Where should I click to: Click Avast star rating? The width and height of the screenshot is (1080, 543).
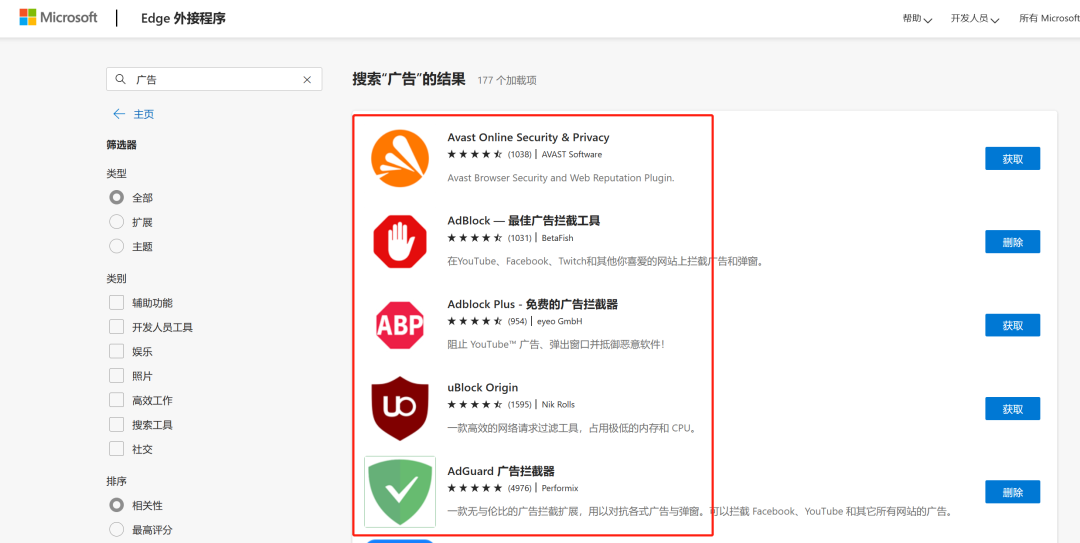[475, 154]
